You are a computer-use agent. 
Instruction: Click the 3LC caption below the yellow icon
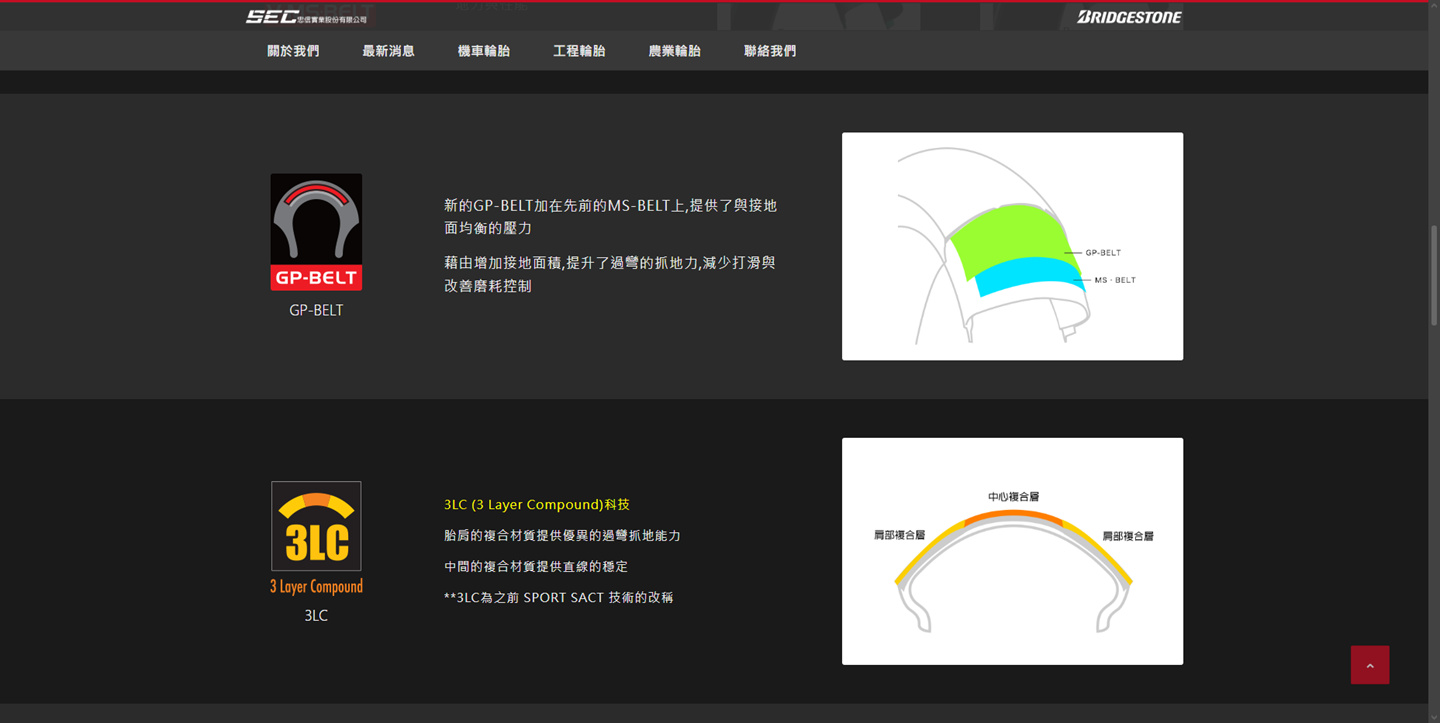[x=316, y=616]
